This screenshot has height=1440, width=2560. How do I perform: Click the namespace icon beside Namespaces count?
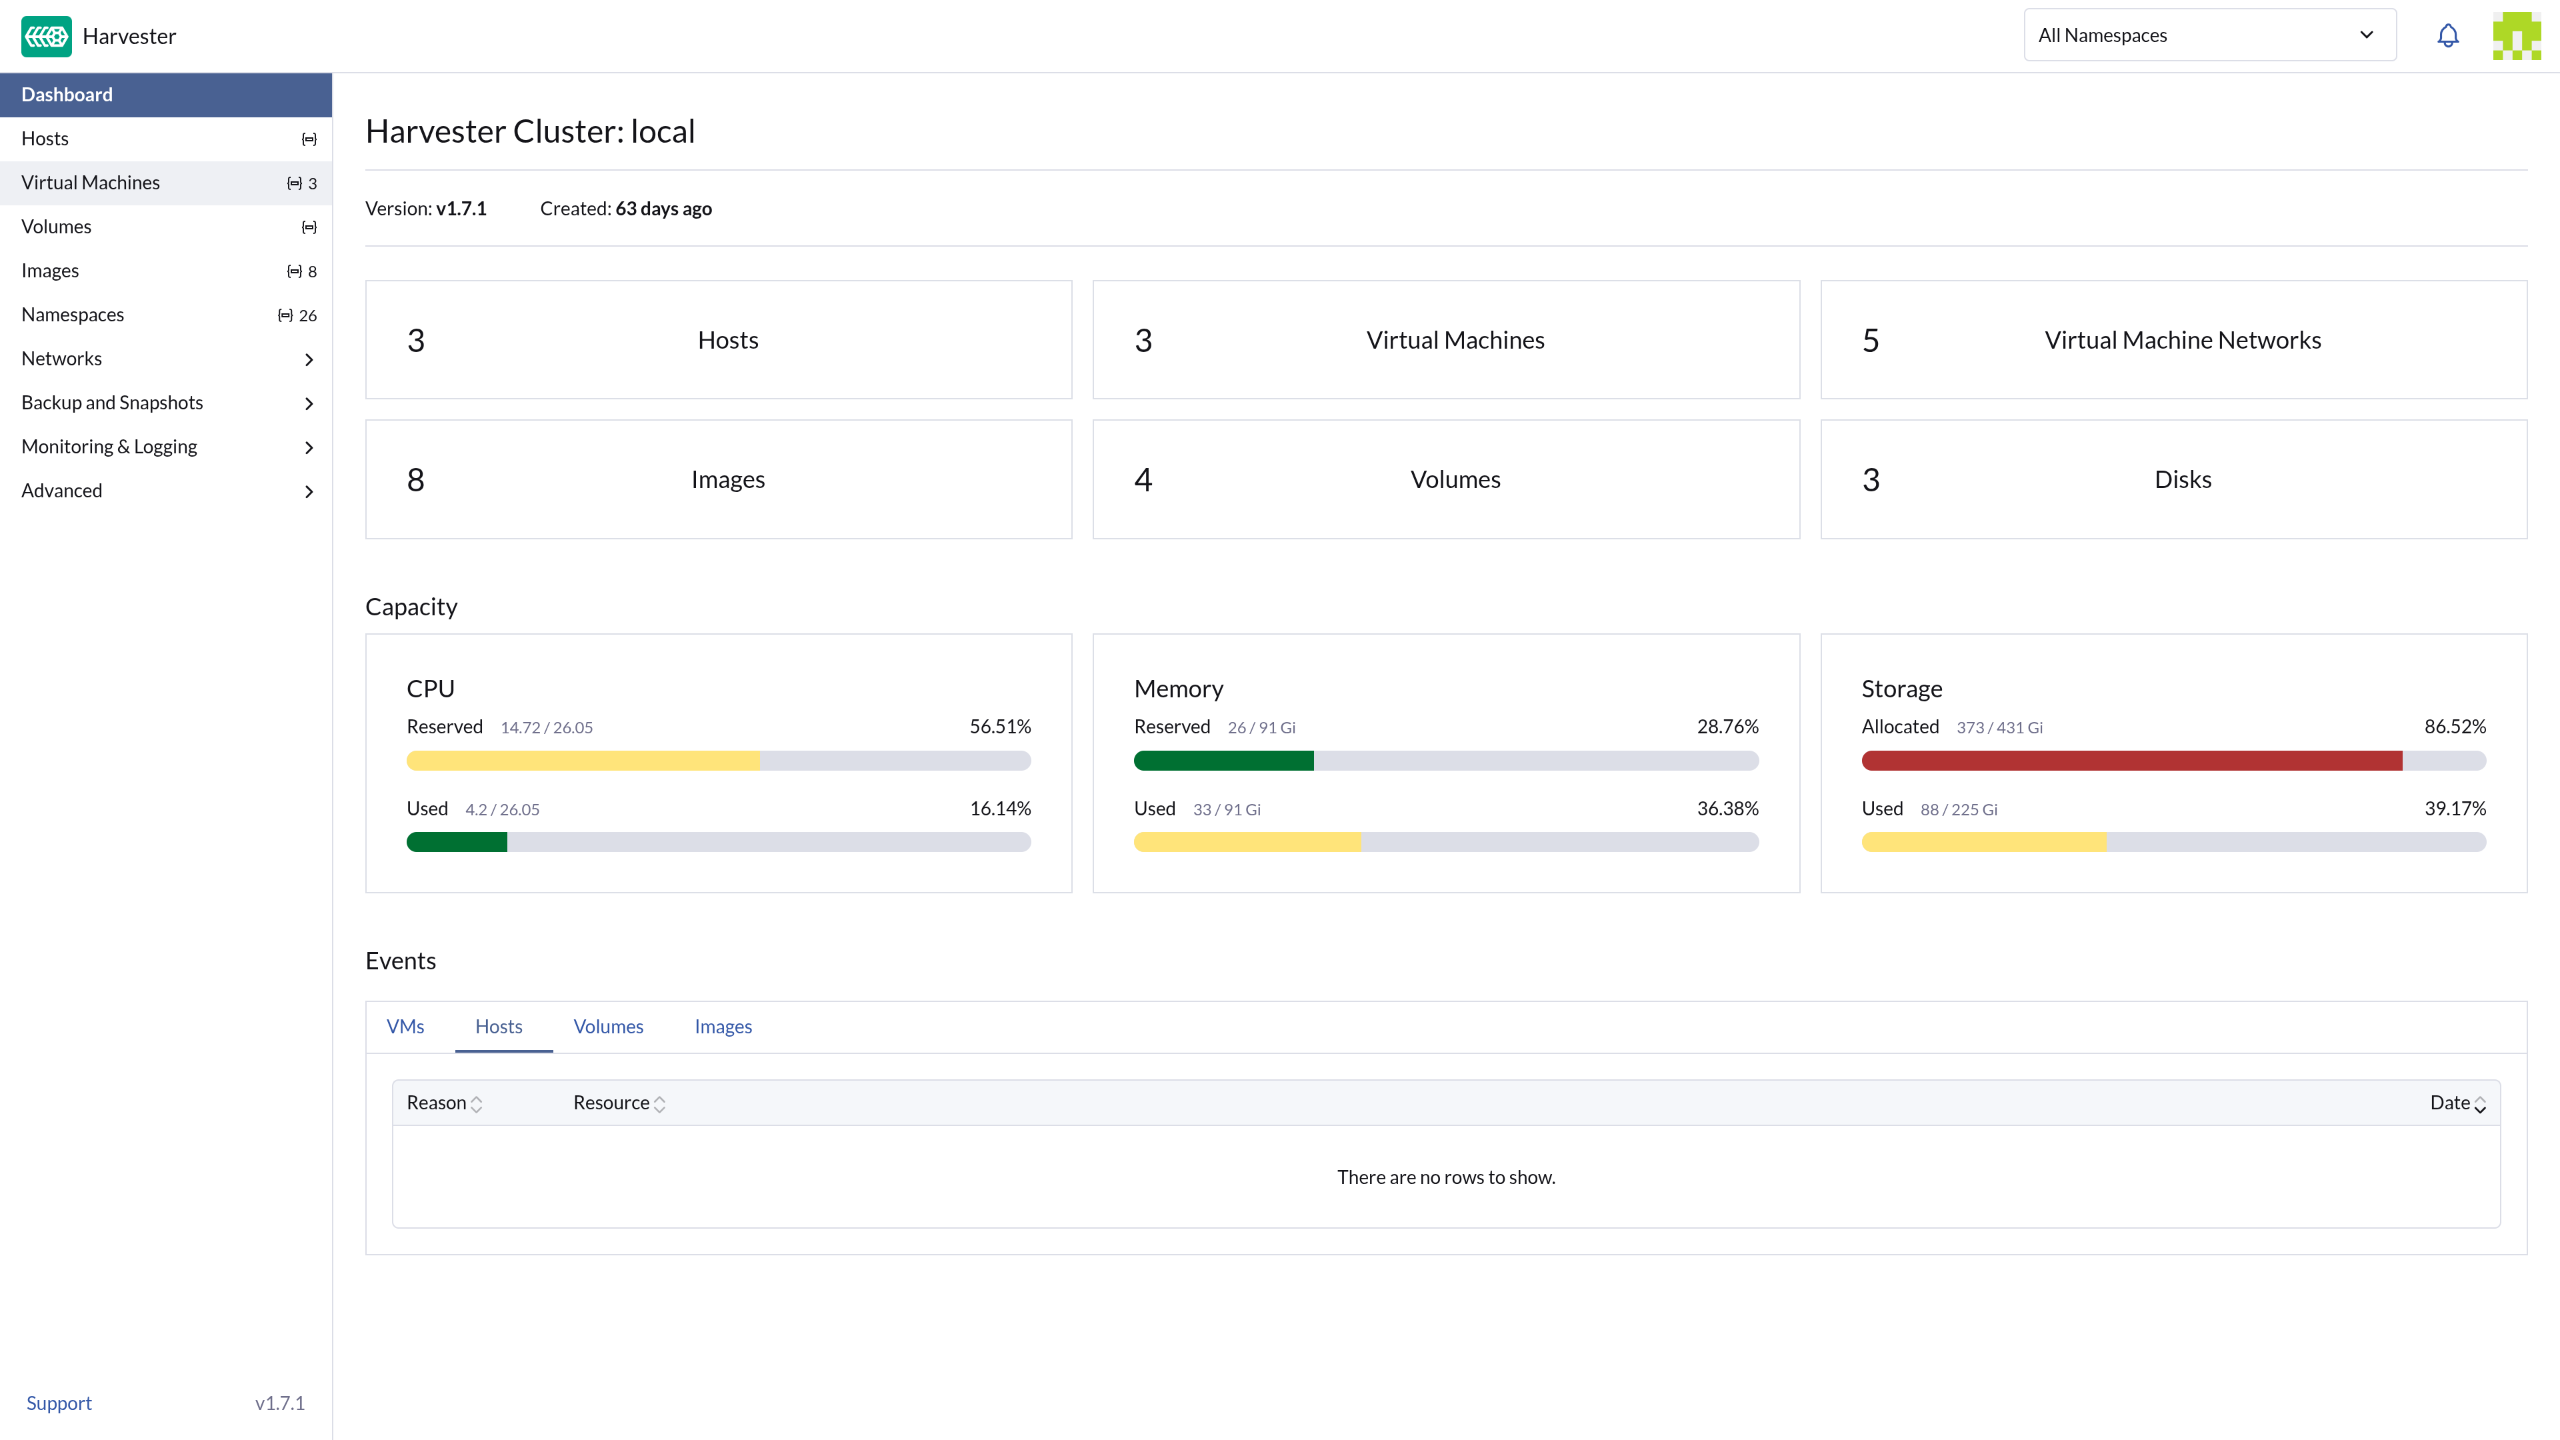[x=285, y=315]
